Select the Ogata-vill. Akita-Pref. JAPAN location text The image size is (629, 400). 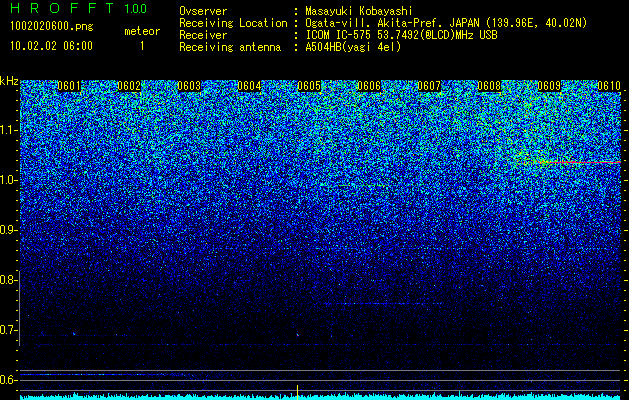446,23
